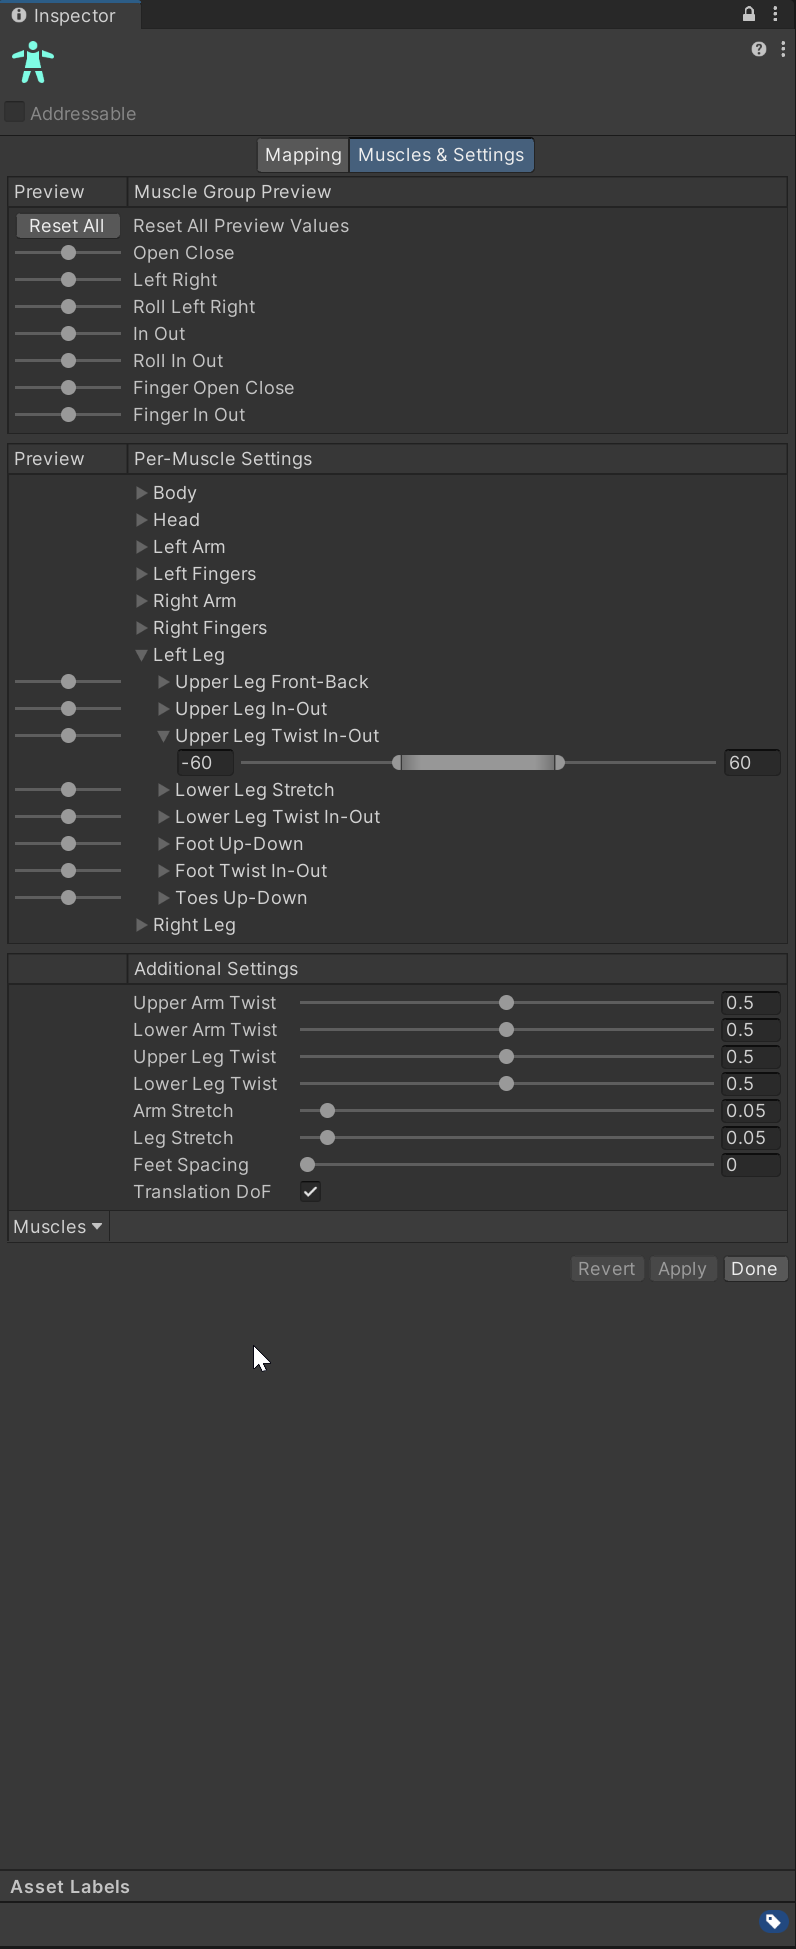
Task: Open the Muscles dropdown
Action: click(58, 1227)
